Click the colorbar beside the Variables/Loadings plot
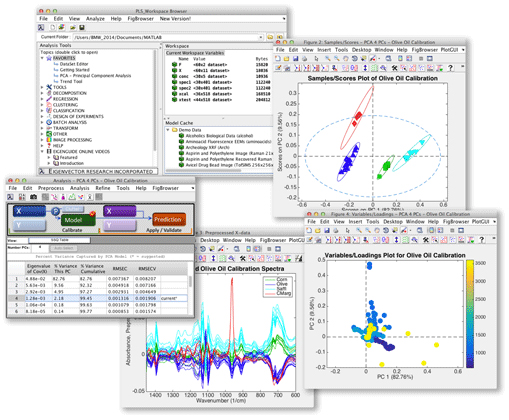 point(470,314)
